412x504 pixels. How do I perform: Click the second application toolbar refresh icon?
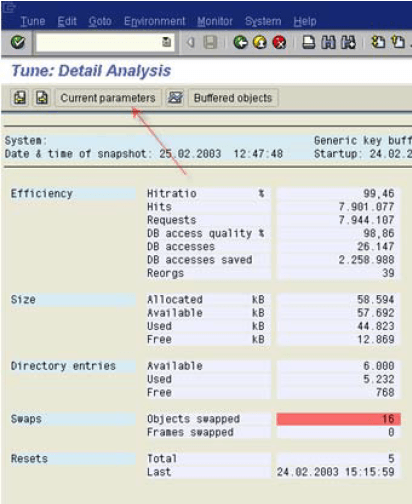coord(42,98)
